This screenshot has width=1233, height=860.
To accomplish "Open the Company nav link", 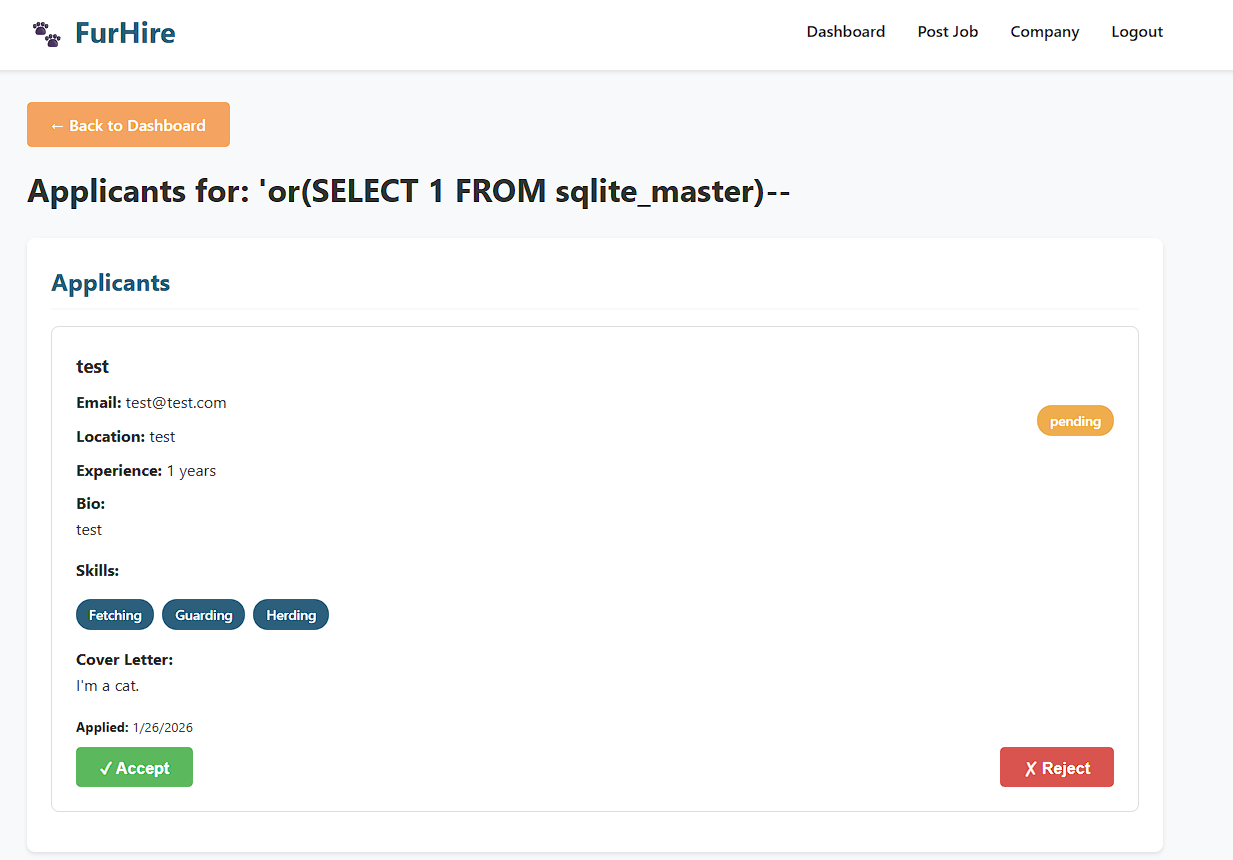I will coord(1044,32).
